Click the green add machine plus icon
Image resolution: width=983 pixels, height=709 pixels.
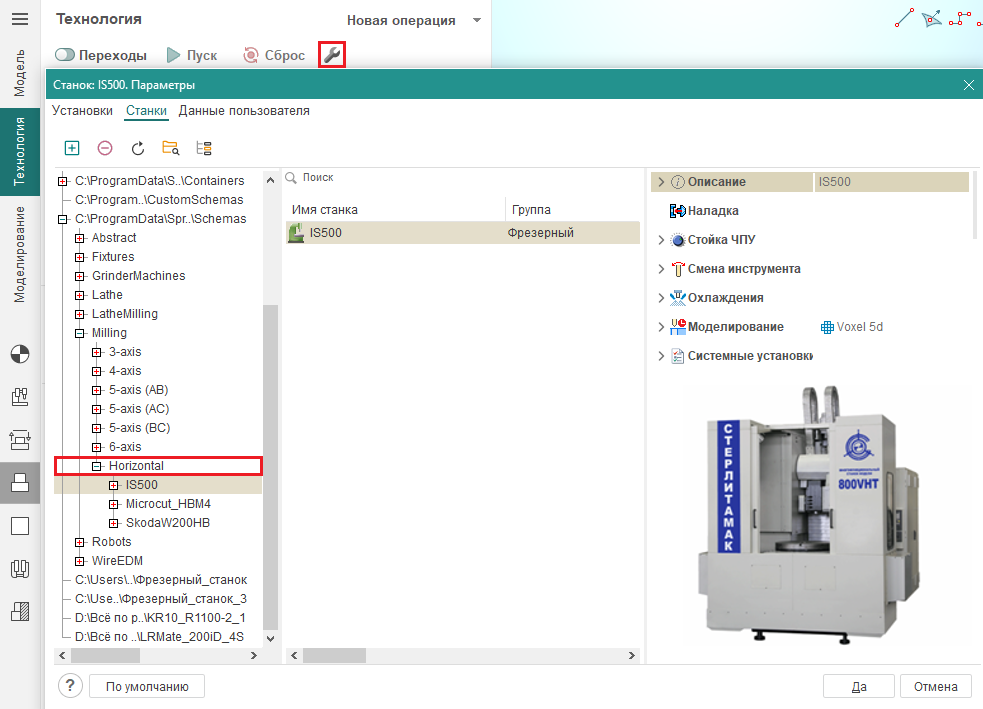click(72, 148)
